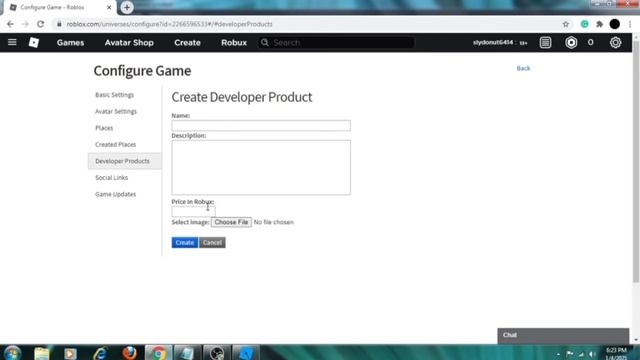Close the Configure Game browser tab
Image resolution: width=640 pixels, height=360 pixels.
(109, 7)
